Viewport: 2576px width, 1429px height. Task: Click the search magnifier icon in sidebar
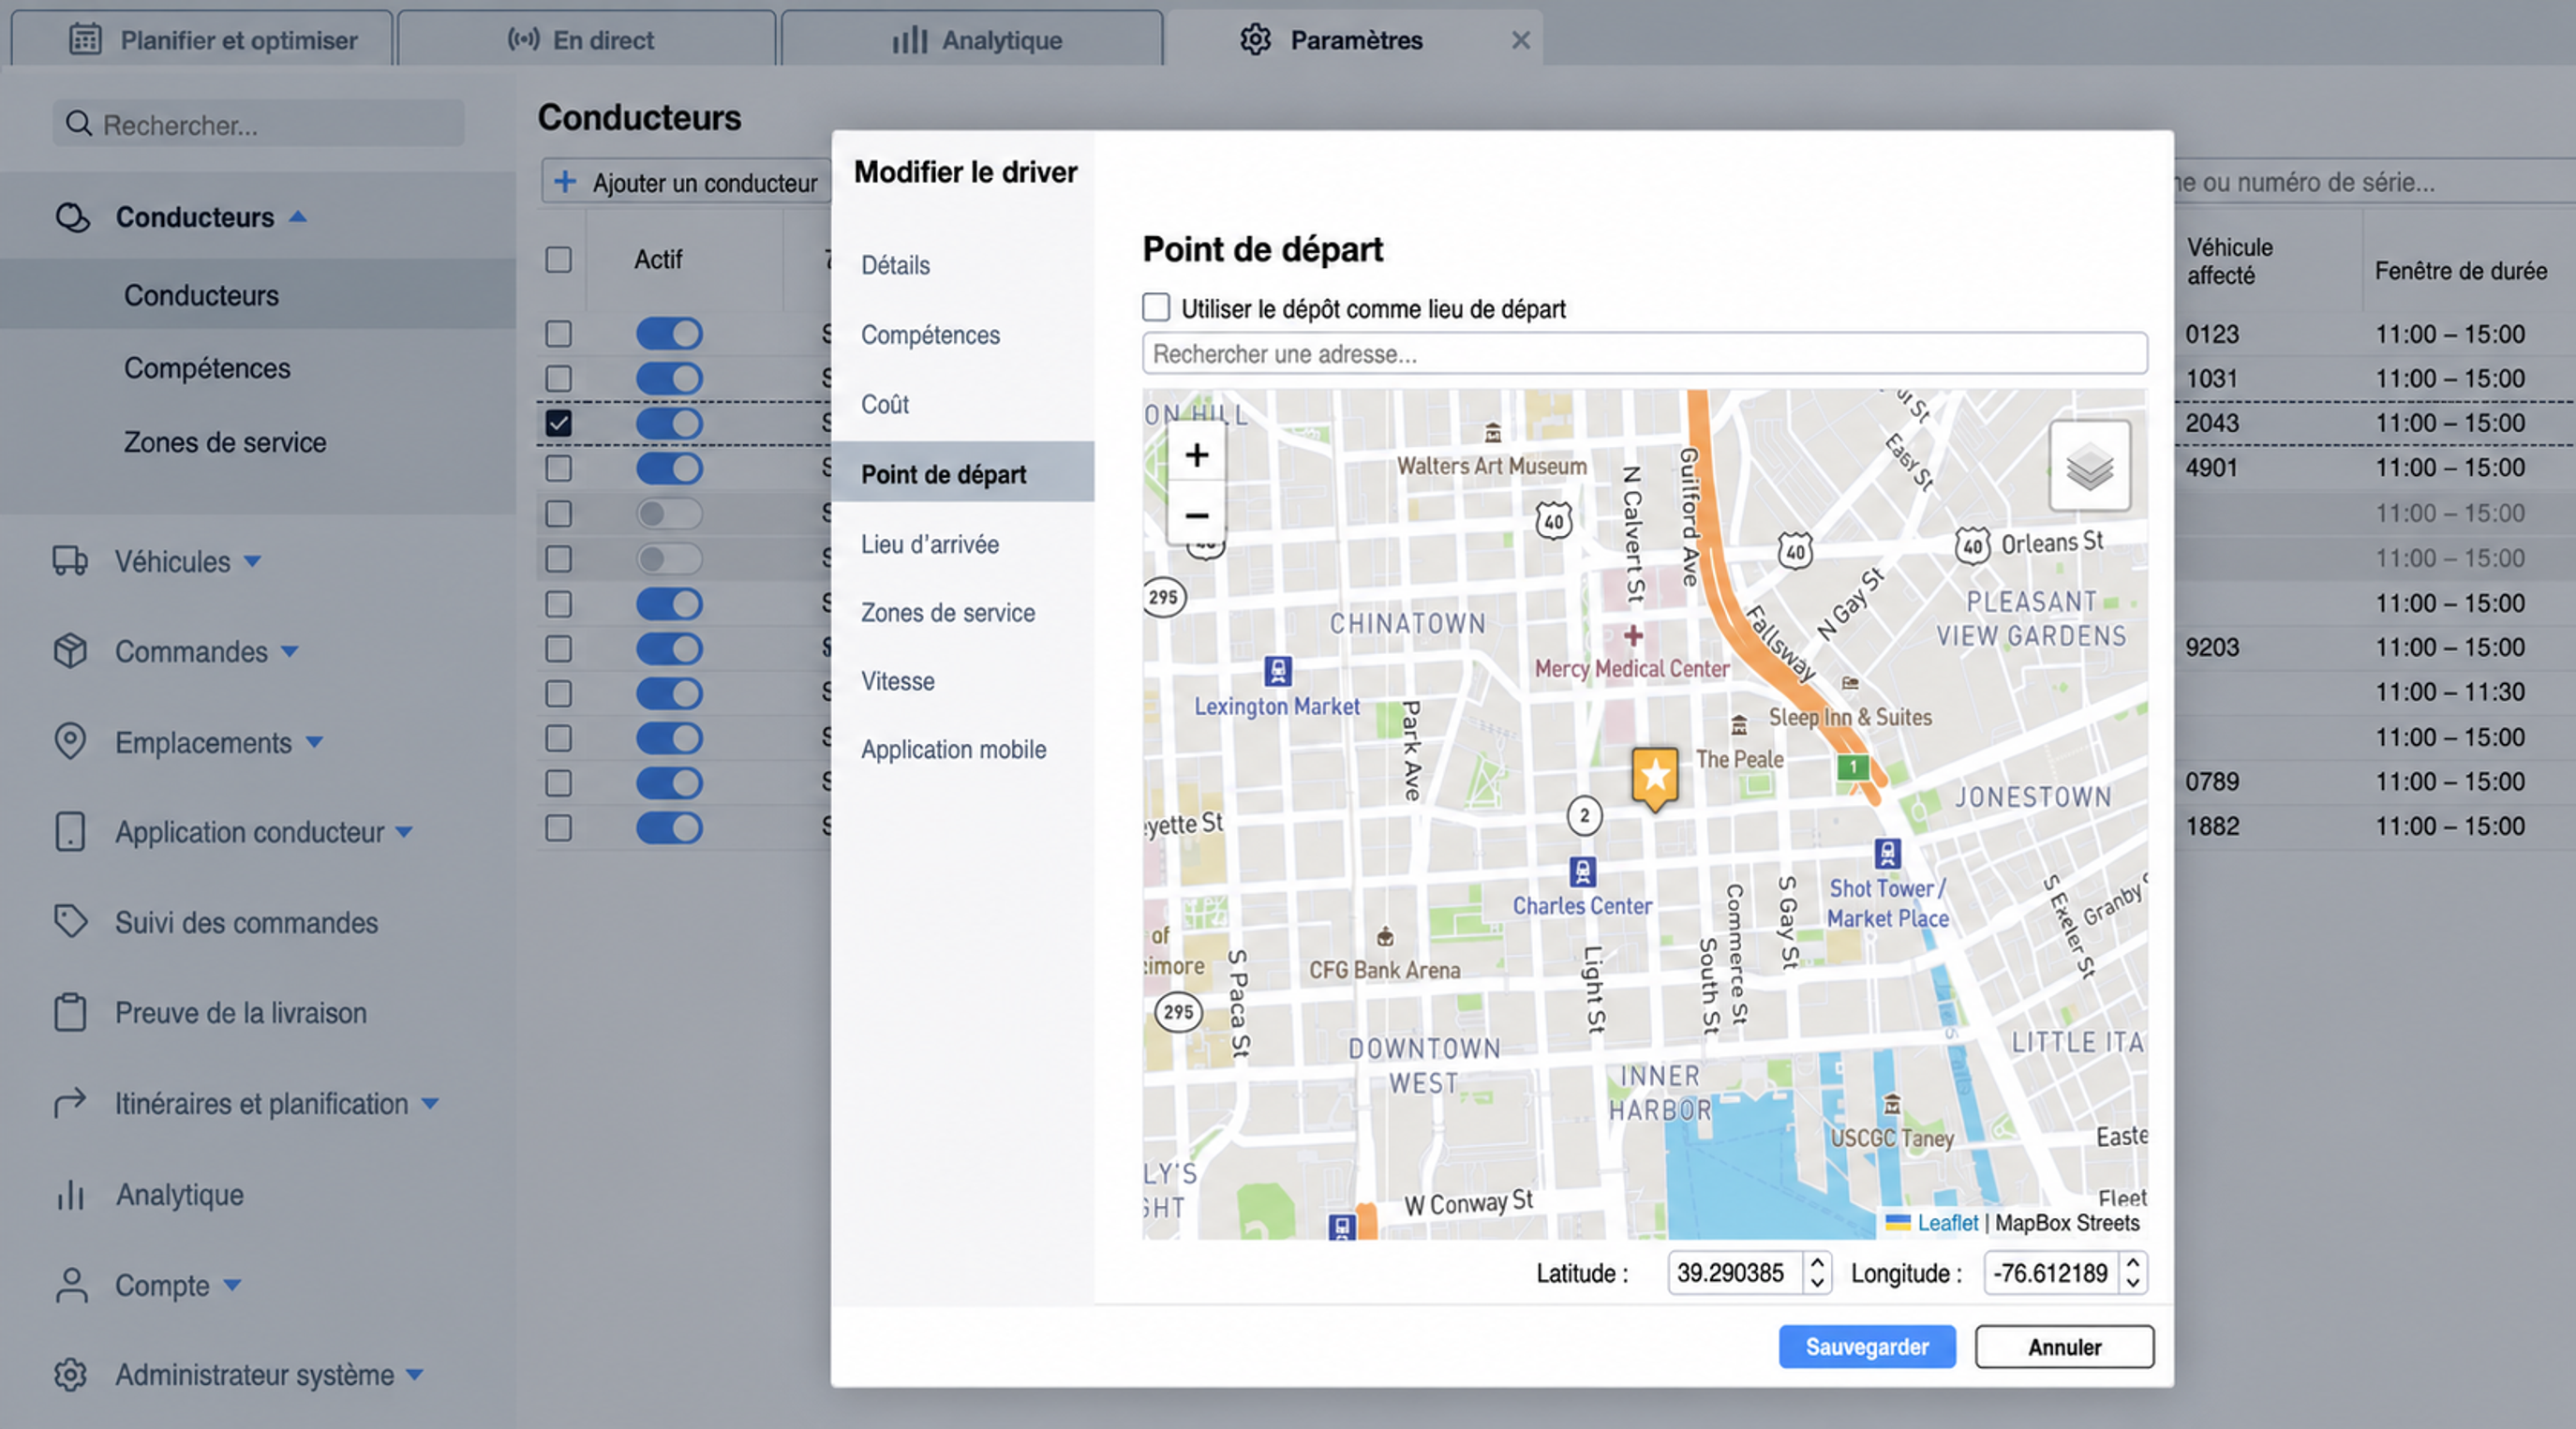(x=78, y=124)
